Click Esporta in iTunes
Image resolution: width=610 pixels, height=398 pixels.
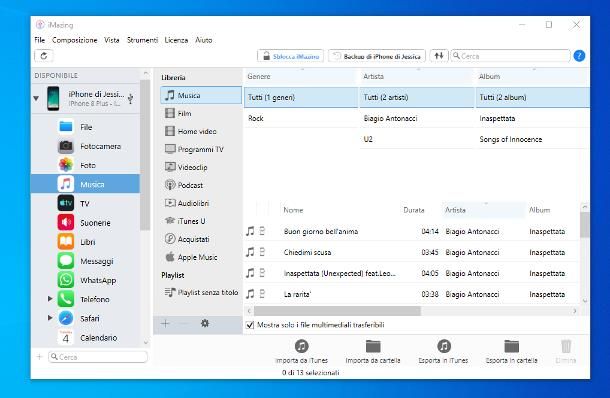(x=443, y=352)
